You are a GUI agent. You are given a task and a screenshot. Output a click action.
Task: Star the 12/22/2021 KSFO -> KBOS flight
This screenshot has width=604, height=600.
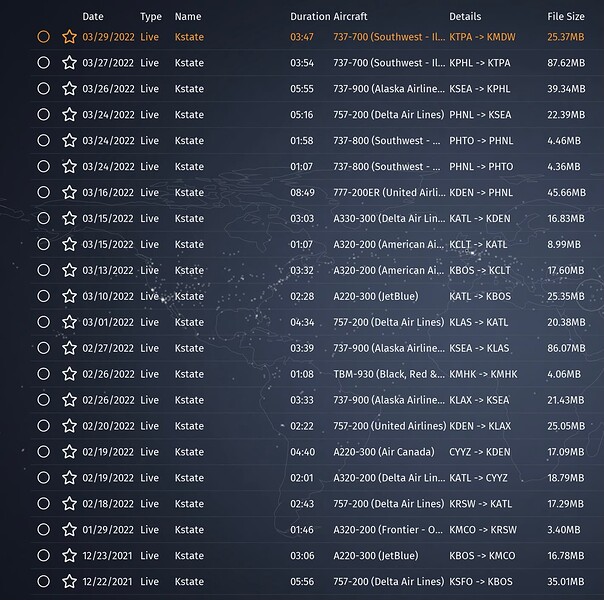(69, 582)
